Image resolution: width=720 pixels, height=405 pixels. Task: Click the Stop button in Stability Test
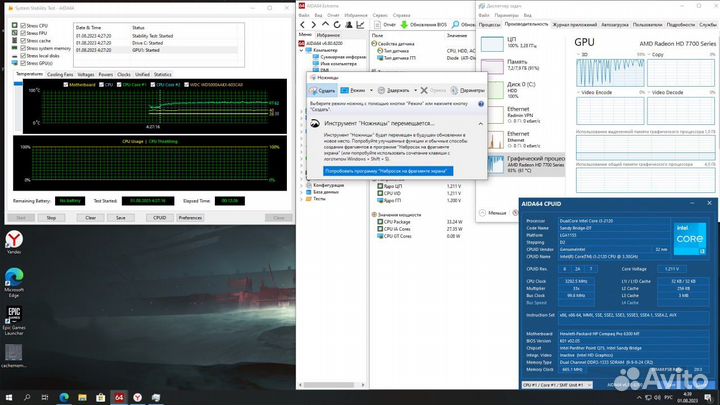click(51, 218)
